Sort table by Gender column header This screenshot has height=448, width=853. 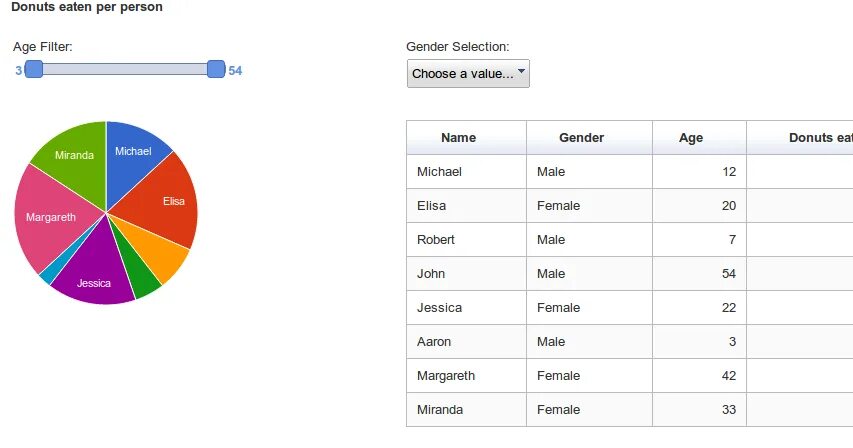(x=581, y=138)
